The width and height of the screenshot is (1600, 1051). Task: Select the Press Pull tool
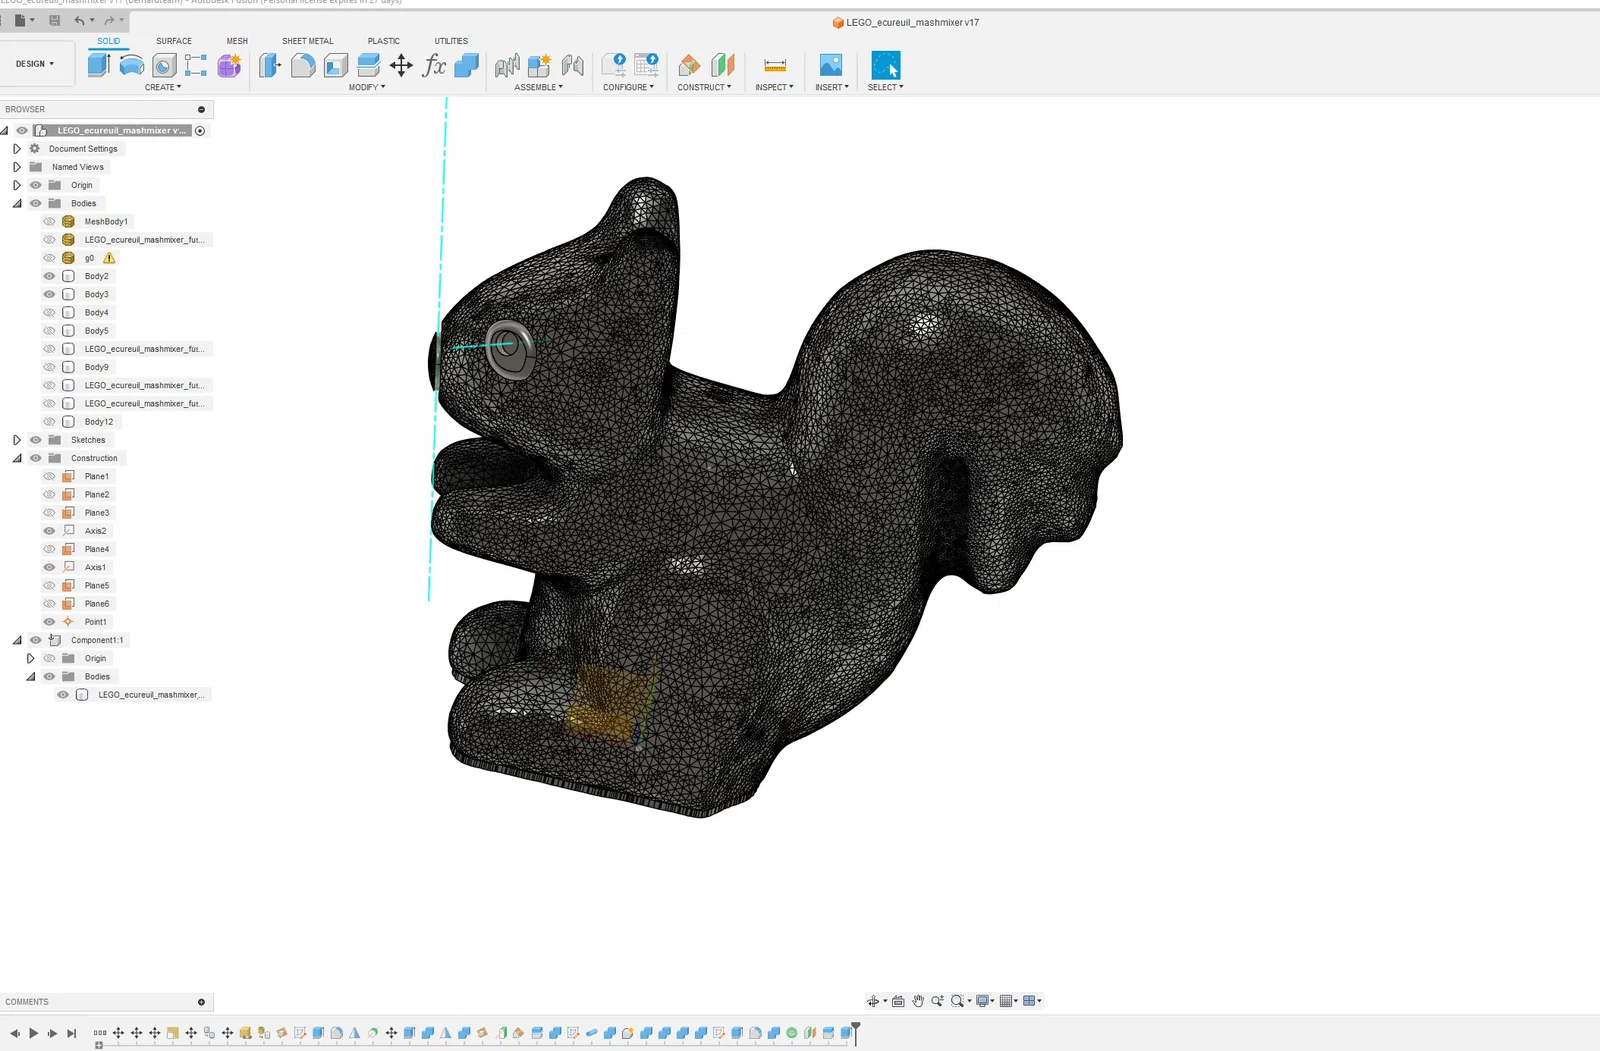click(x=270, y=65)
